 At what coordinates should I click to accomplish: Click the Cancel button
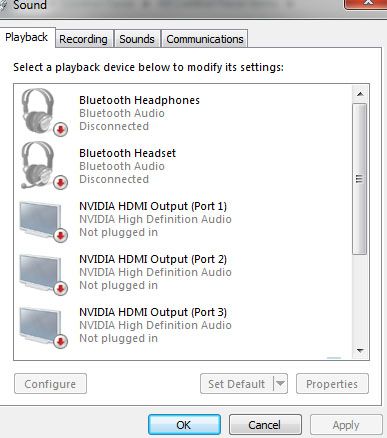coord(265,425)
